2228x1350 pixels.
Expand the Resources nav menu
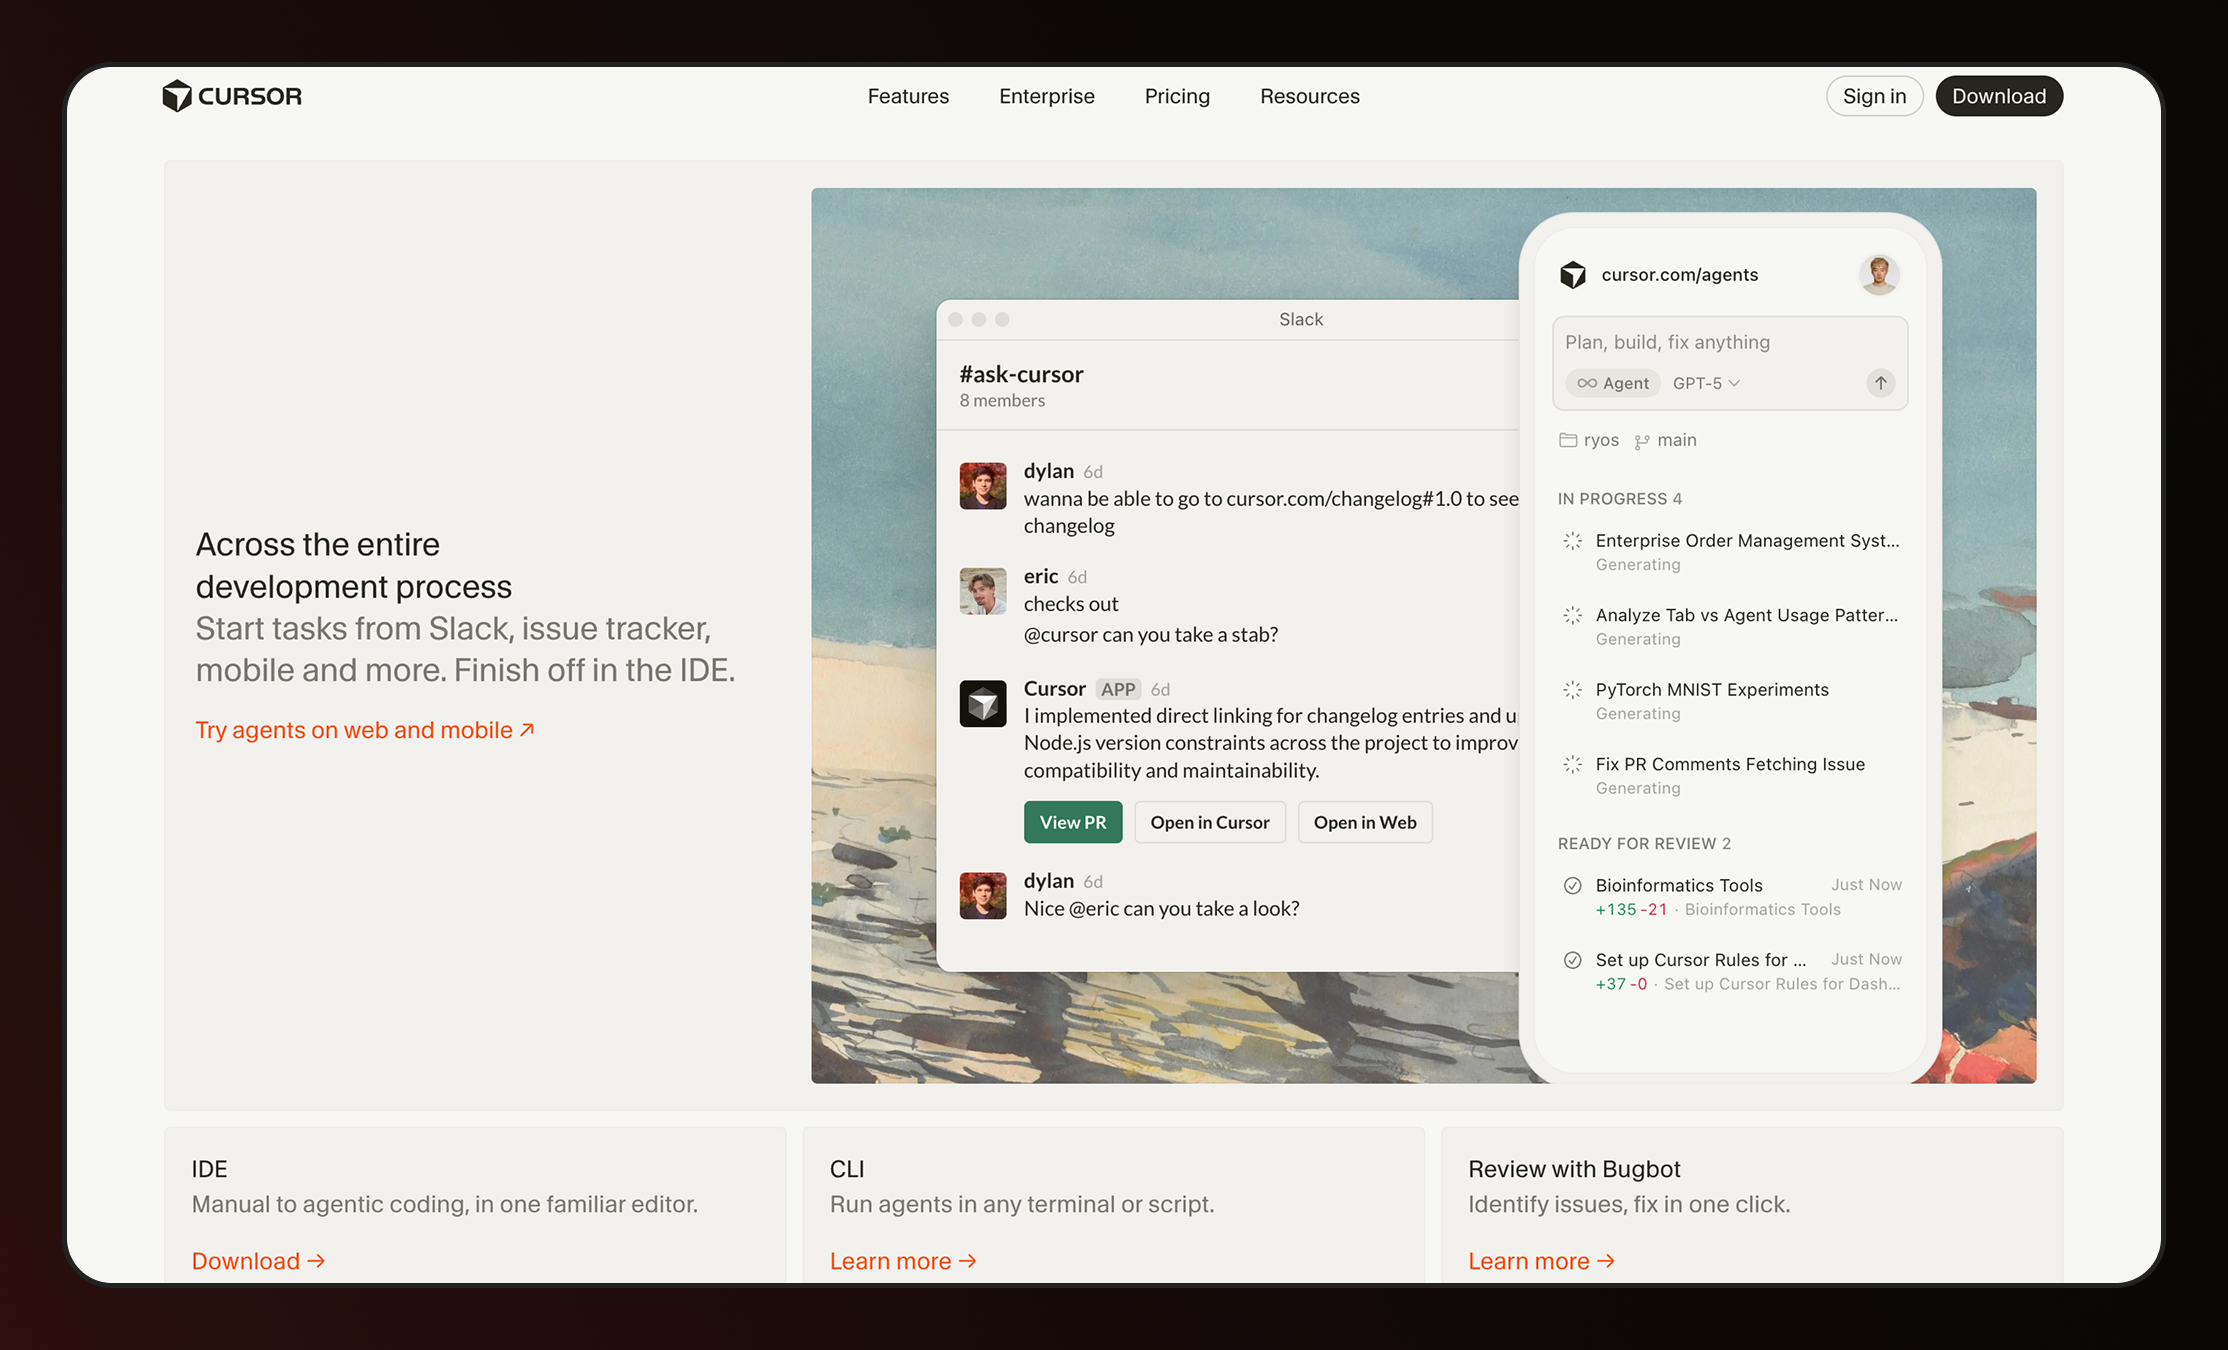coord(1309,96)
